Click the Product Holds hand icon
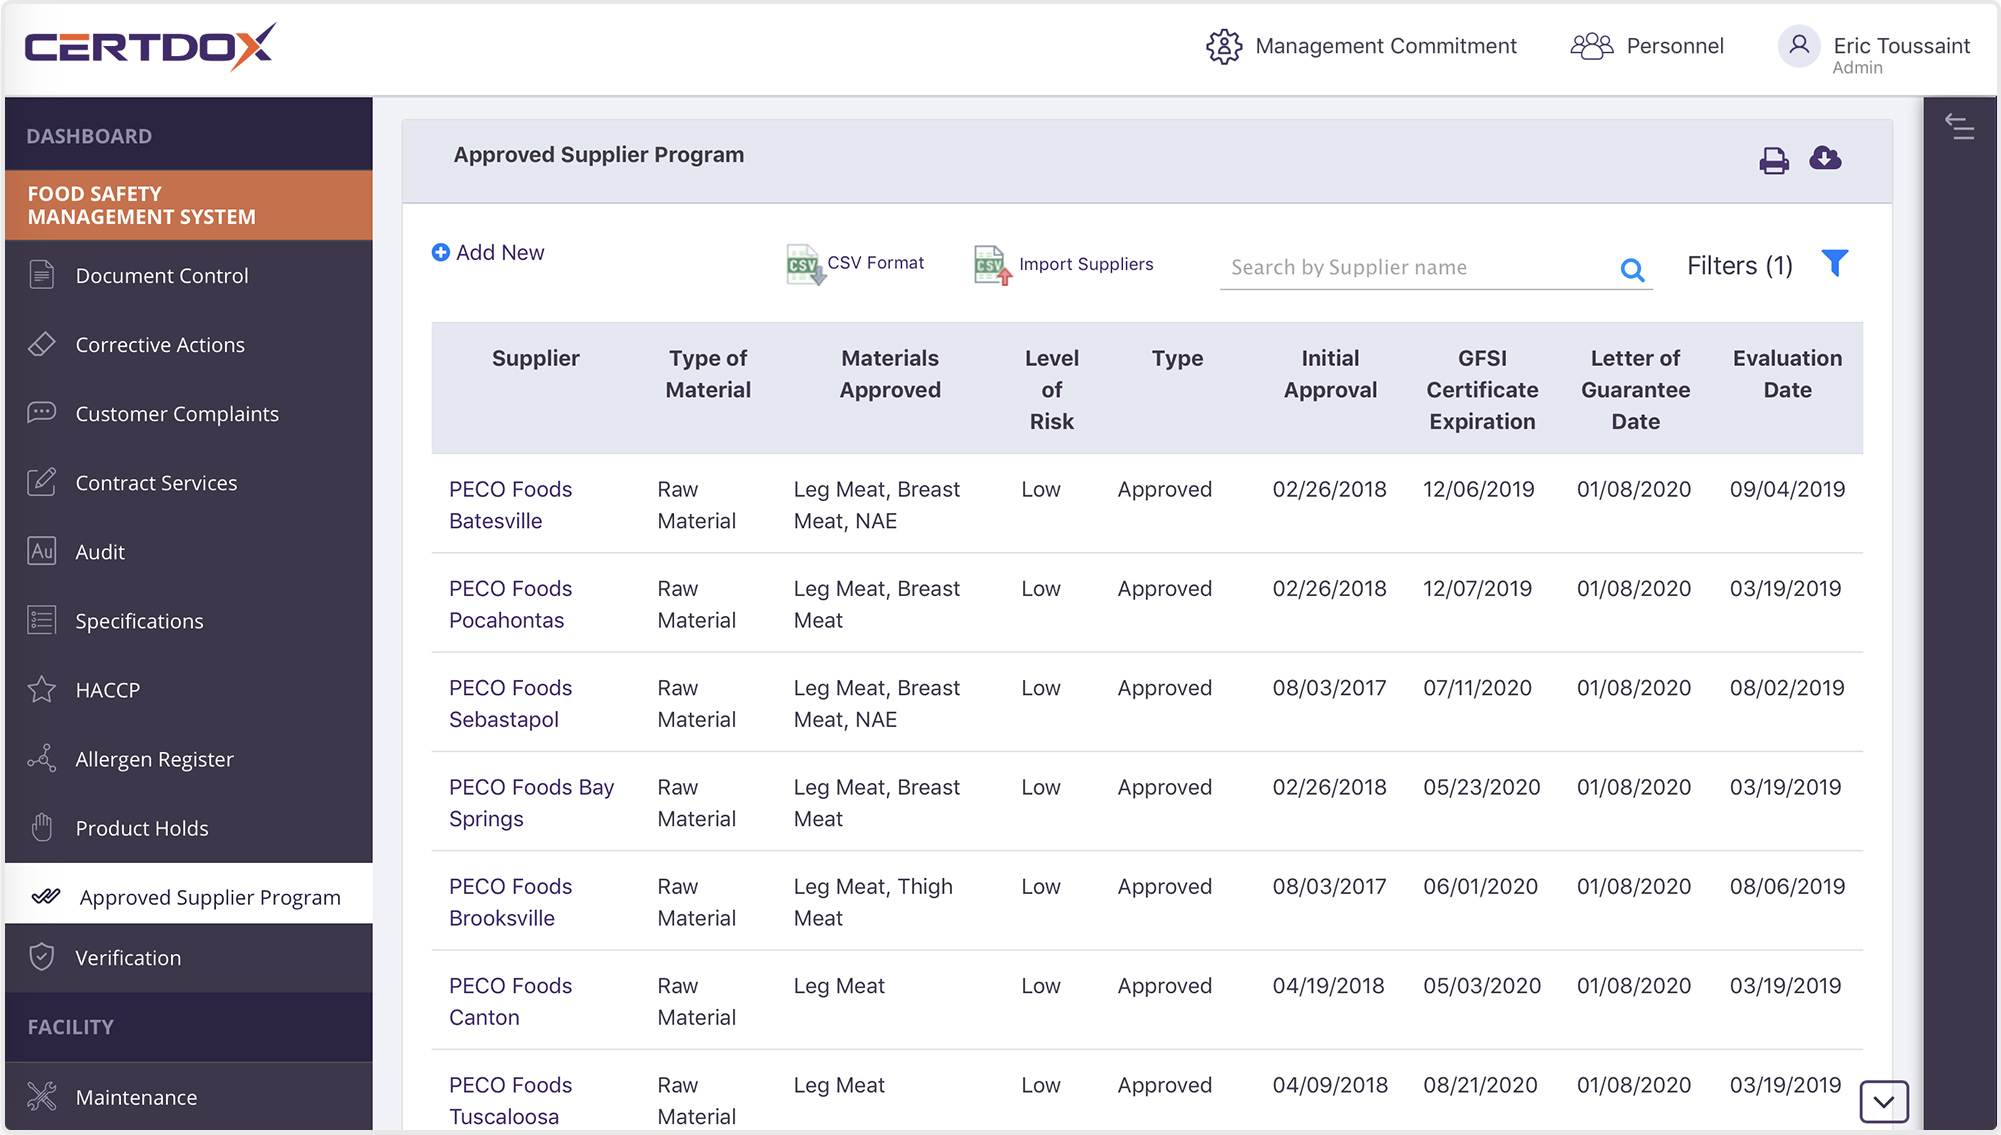Image resolution: width=2001 pixels, height=1135 pixels. 42,827
